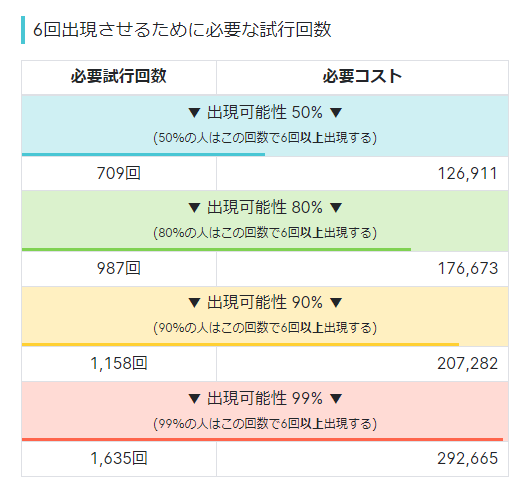This screenshot has height=484, width=529.
Task: Click left triangle beside 出現可能性 50%
Action: click(x=194, y=112)
